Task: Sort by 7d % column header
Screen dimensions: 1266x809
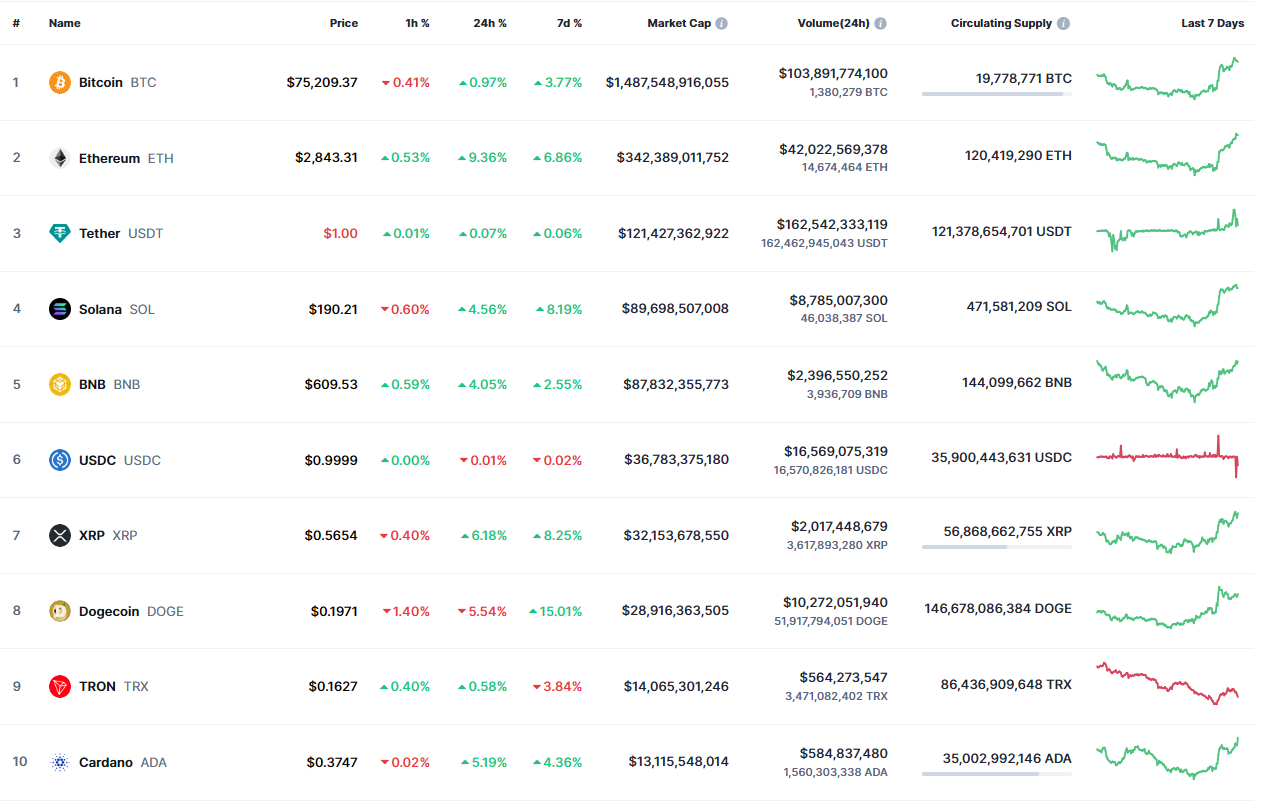Action: [x=570, y=23]
